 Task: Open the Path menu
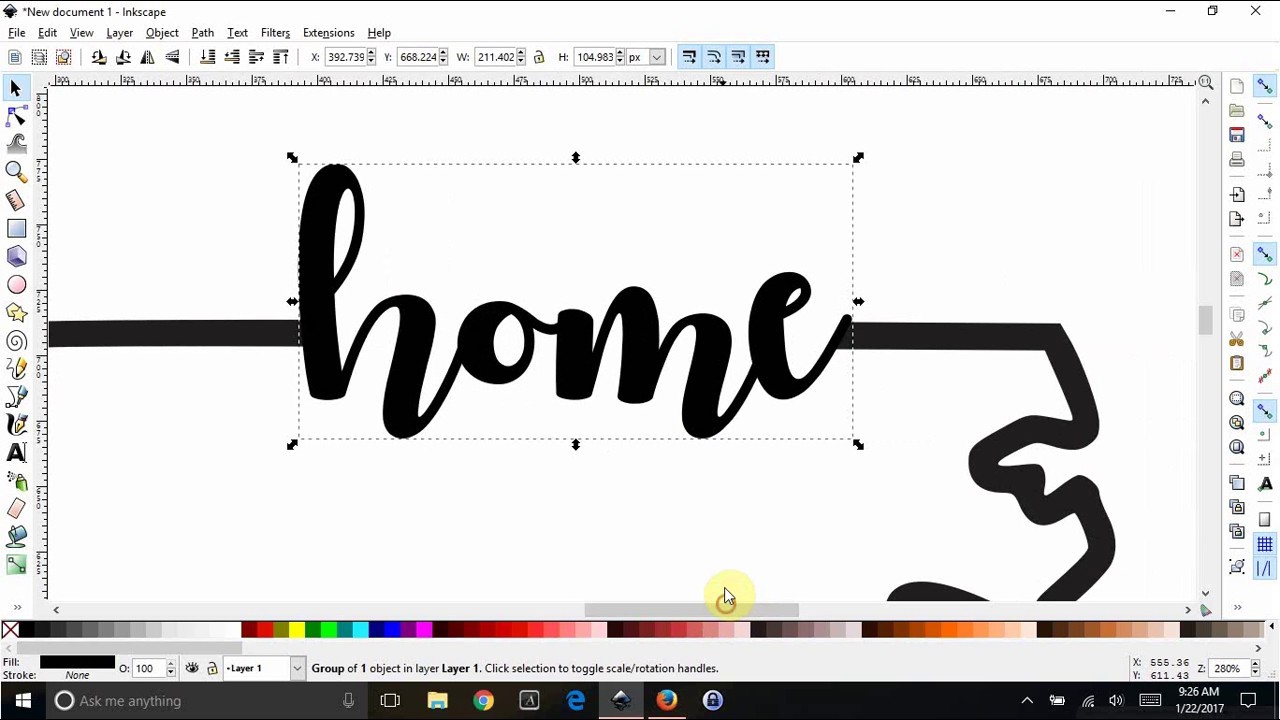[x=202, y=33]
